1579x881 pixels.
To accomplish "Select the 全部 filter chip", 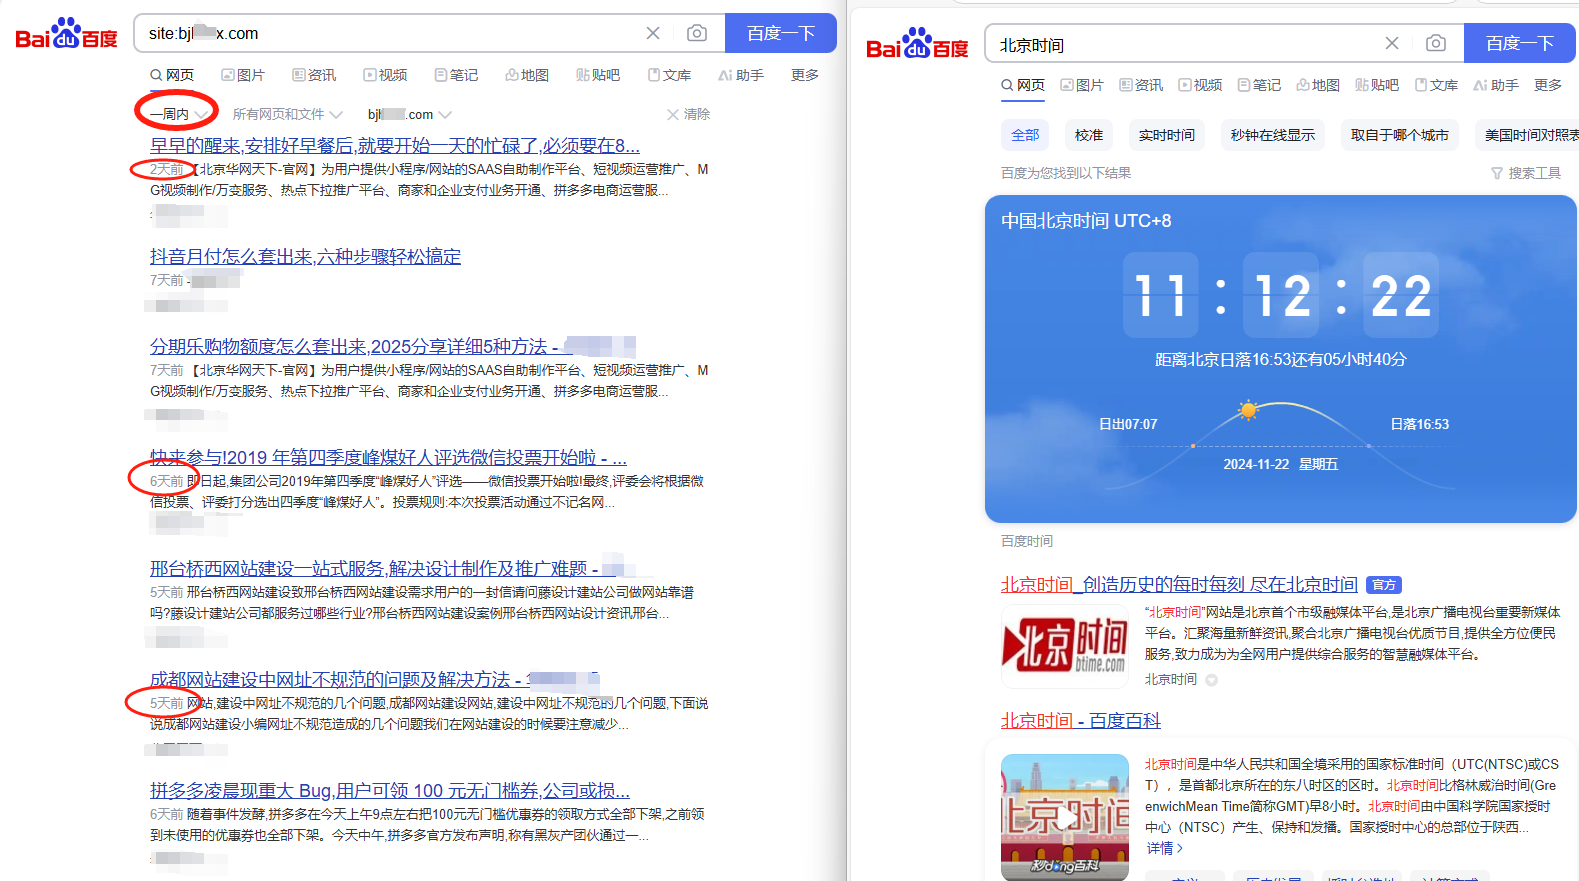I will [x=1025, y=135].
